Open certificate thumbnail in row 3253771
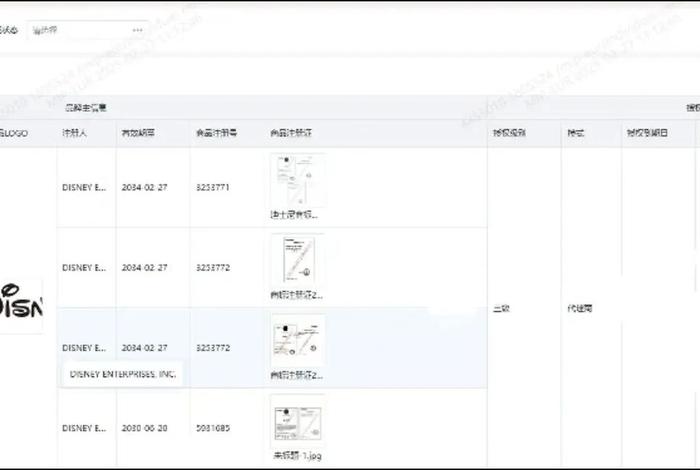This screenshot has height=470, width=700. [297, 180]
